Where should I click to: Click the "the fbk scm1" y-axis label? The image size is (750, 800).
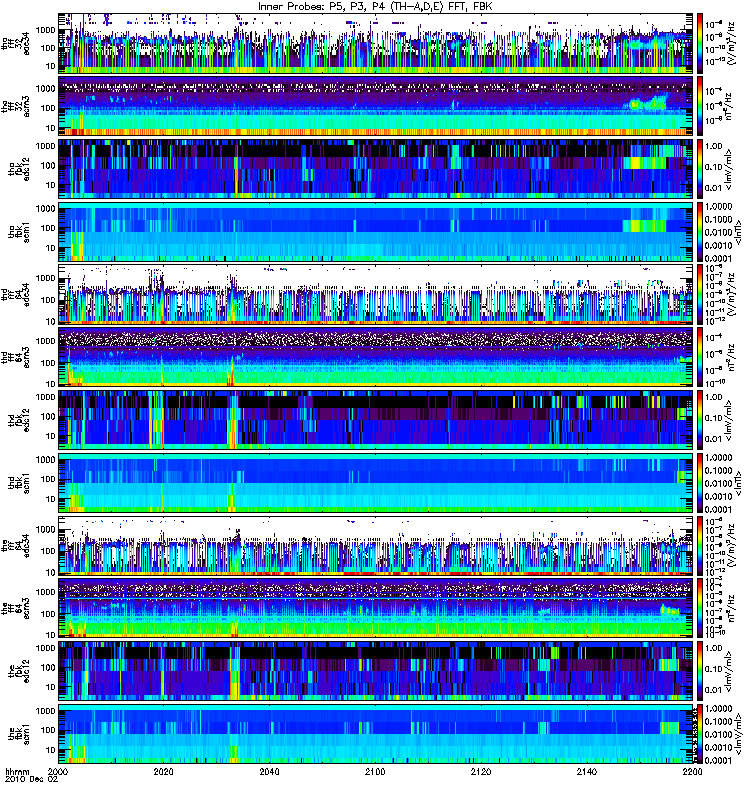click(19, 734)
